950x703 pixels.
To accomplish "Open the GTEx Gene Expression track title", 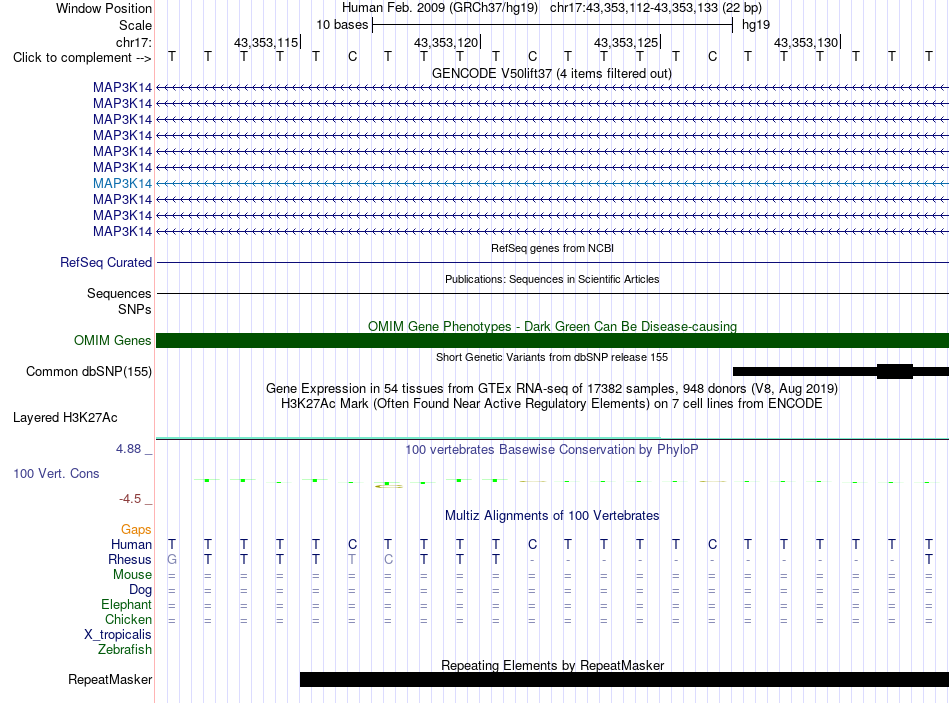I will pyautogui.click(x=552, y=388).
